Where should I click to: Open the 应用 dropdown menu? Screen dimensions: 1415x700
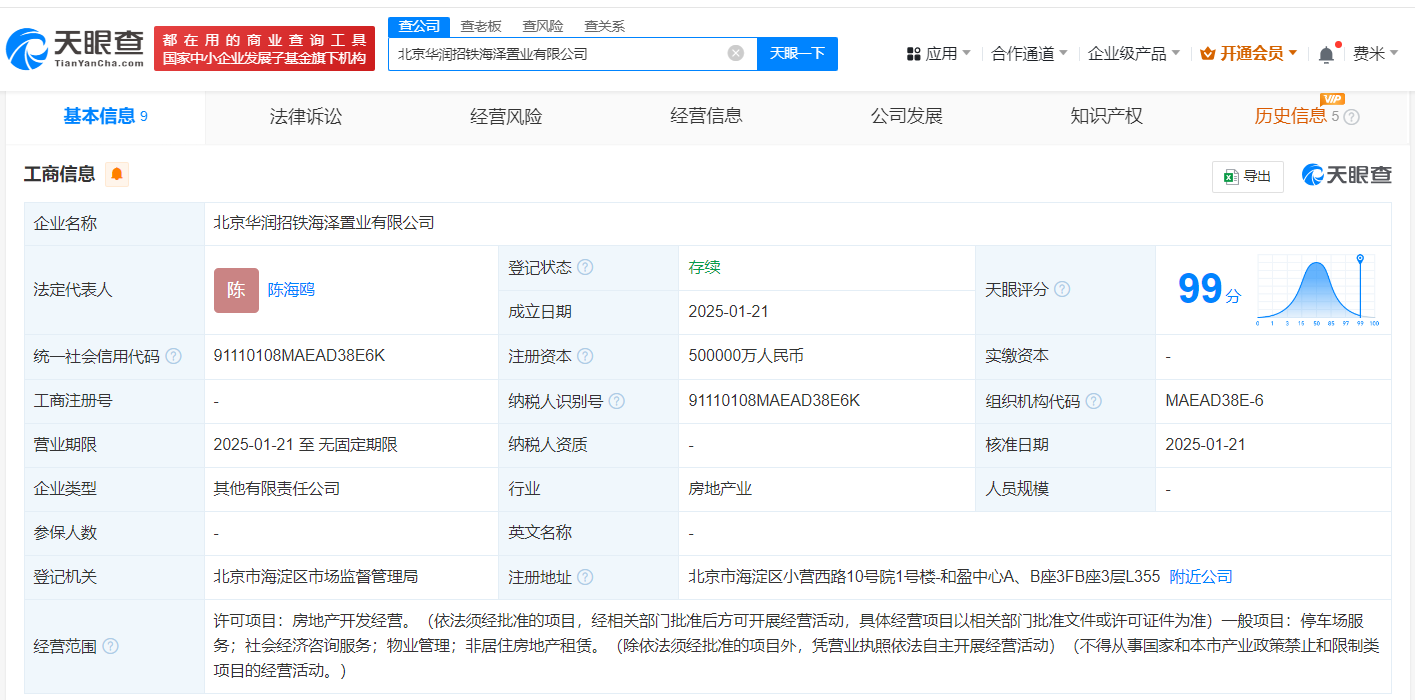[938, 54]
